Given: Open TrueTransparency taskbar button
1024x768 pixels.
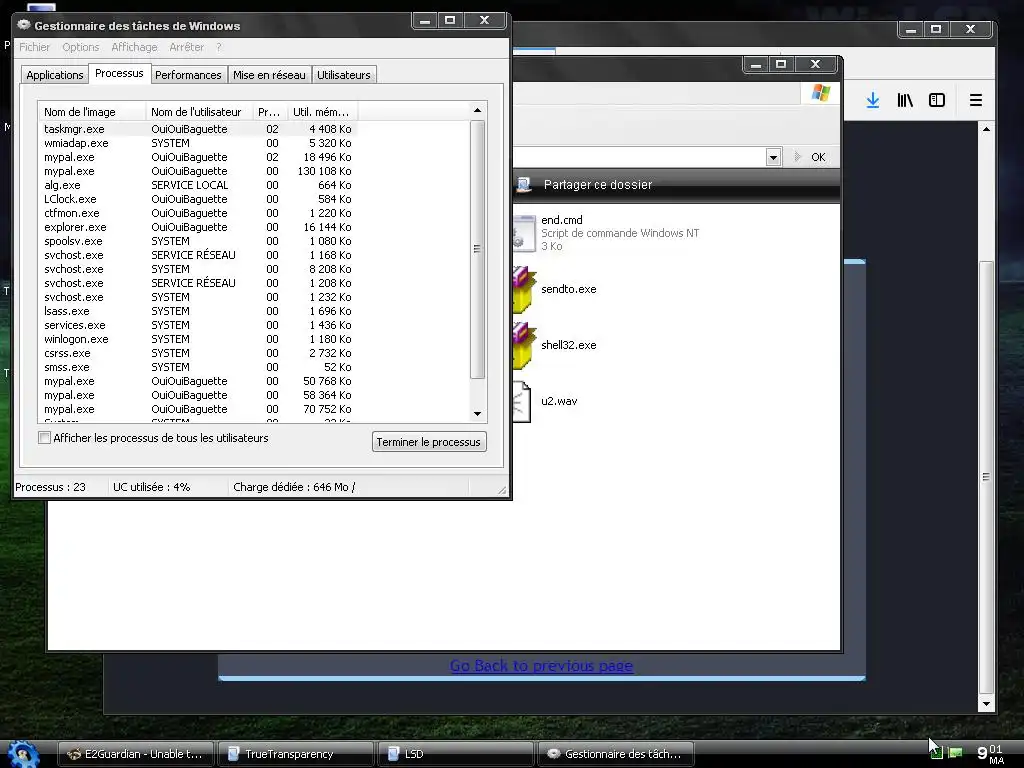Looking at the screenshot, I should click(x=295, y=754).
